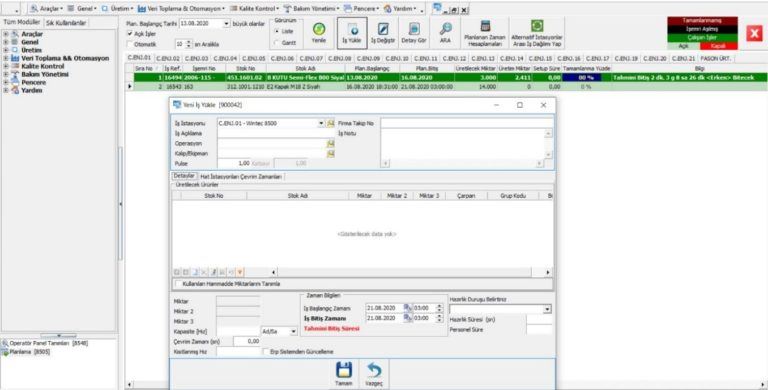Click the Vazgeç undo arrow icon
The width and height of the screenshot is (768, 390).
[x=374, y=370]
